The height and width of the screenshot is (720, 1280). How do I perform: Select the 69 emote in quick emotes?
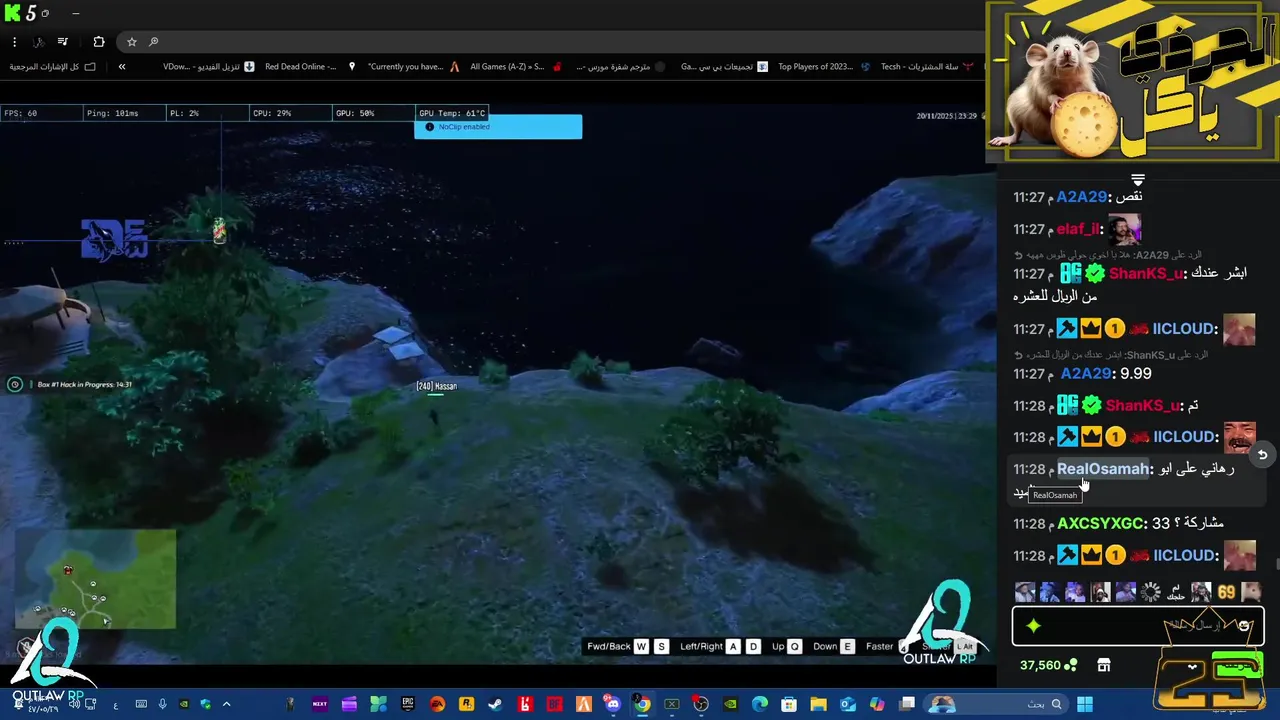[1226, 592]
